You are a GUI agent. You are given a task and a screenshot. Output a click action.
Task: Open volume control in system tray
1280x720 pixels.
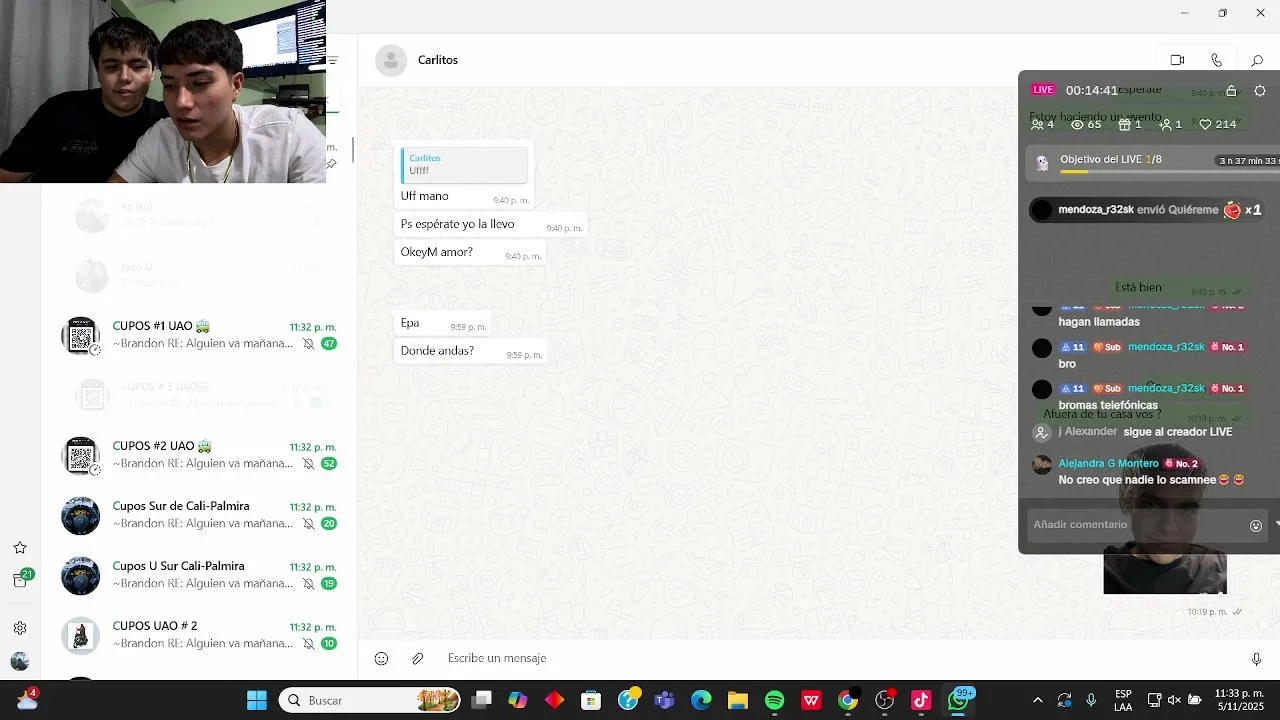tap(1176, 700)
